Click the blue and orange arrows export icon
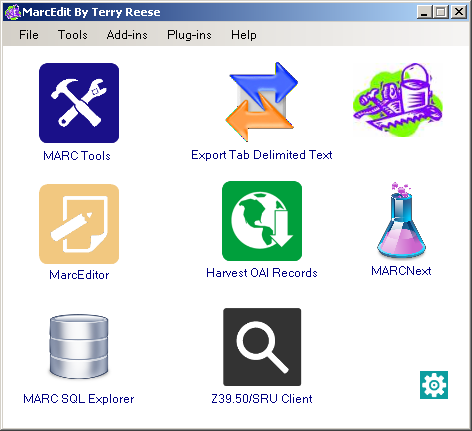Viewport: 472px width, 431px height. [x=262, y=102]
